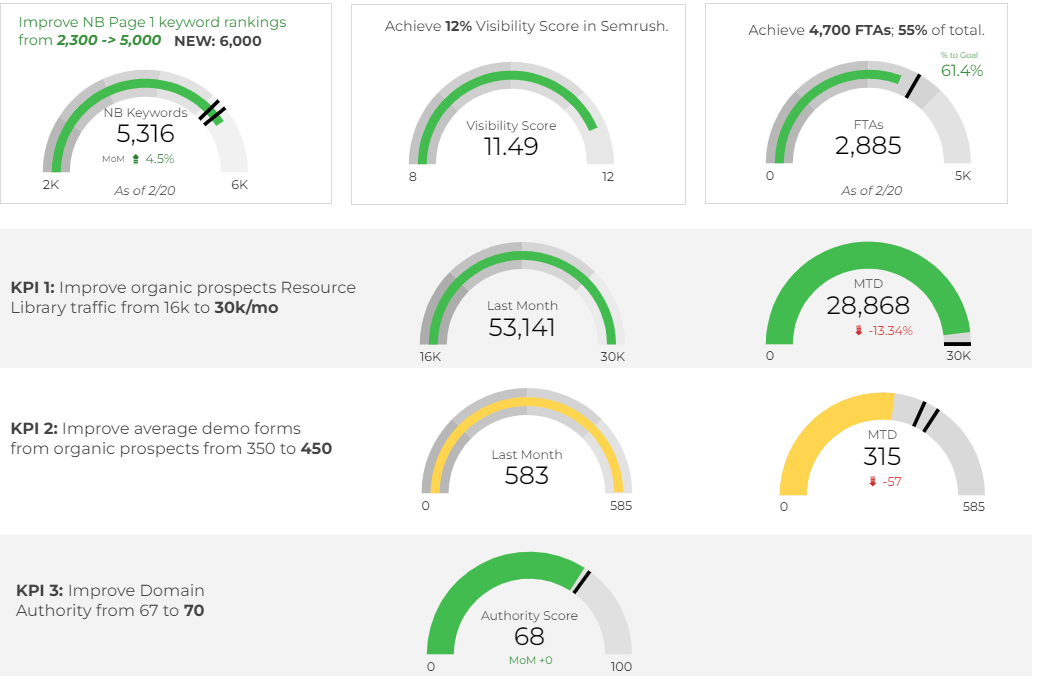Click the green MoM increase arrow under 5,316
1045x689 pixels.
tap(137, 158)
